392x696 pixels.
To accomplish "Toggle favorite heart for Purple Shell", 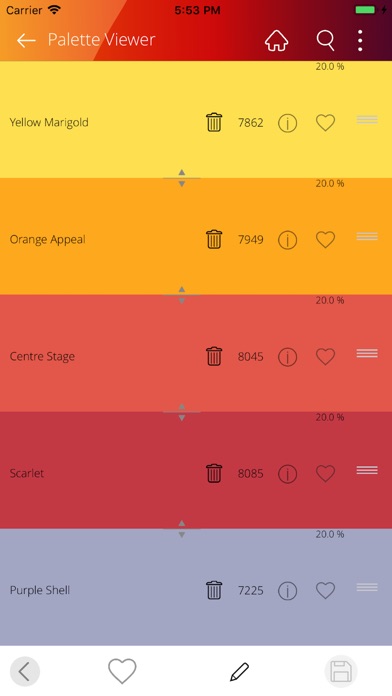I will [325, 590].
